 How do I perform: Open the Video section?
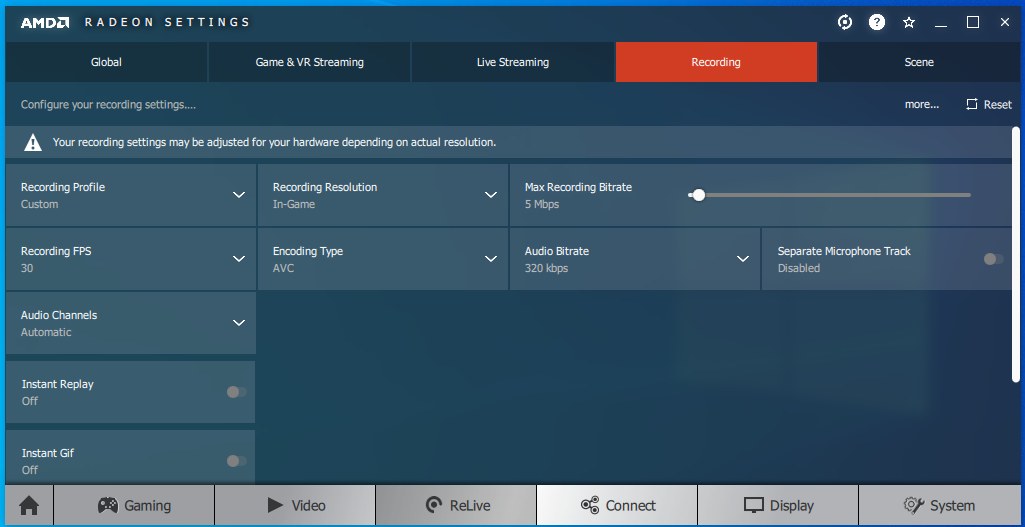click(295, 506)
